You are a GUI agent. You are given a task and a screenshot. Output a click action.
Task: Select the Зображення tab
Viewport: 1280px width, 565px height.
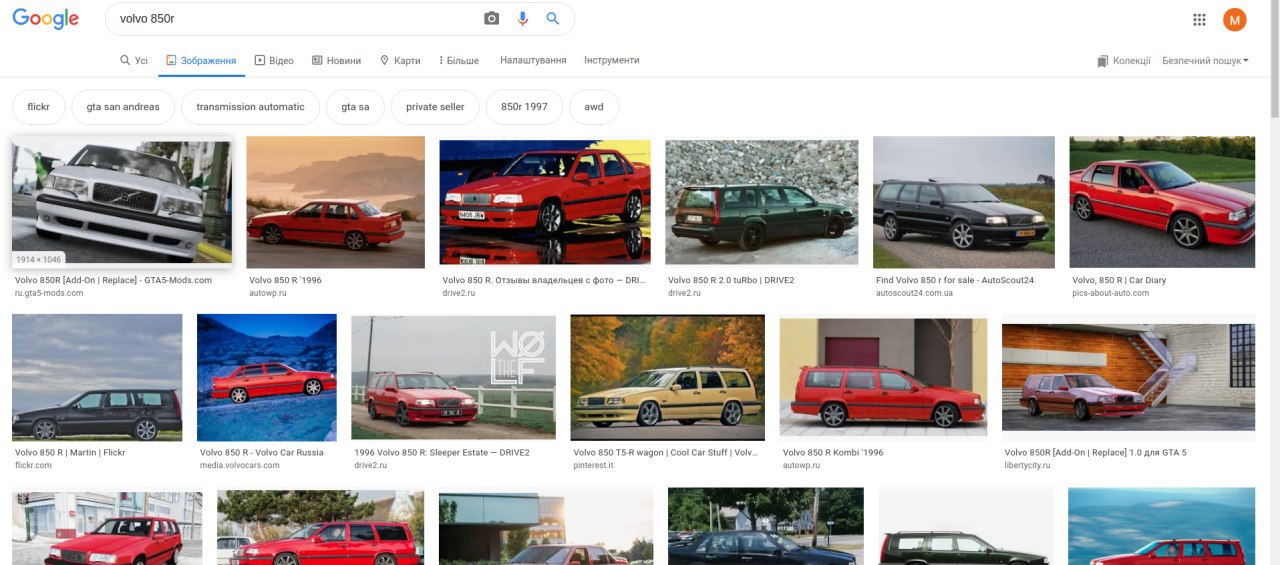point(201,61)
